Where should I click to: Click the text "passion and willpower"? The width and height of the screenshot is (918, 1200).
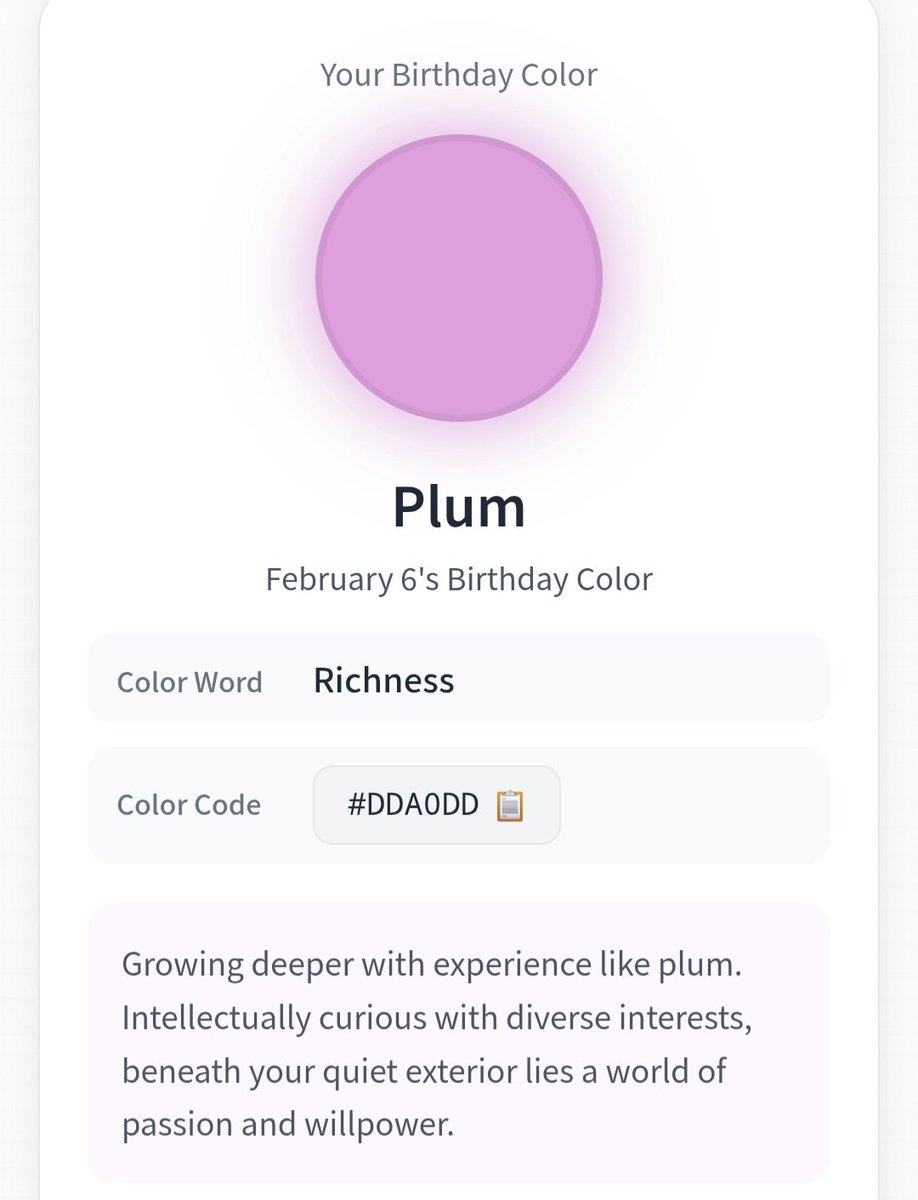[286, 1125]
